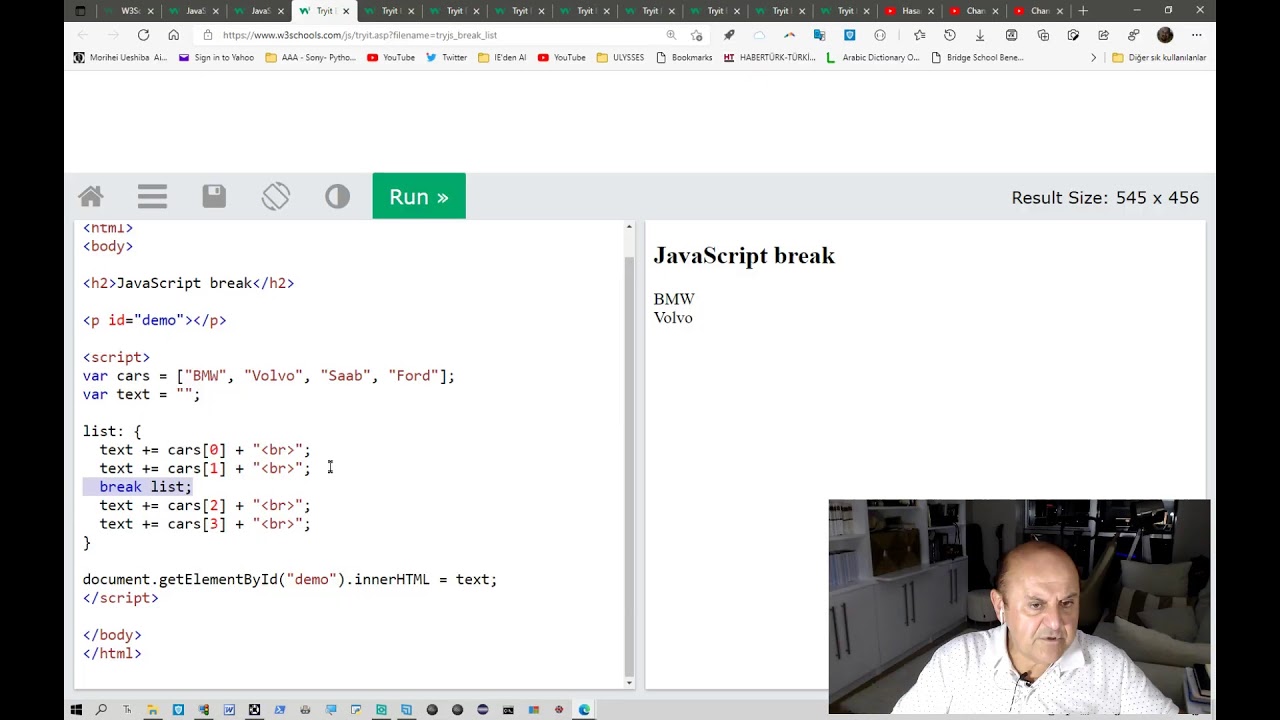The width and height of the screenshot is (1280, 720).
Task: Open the shield extension icon in toolbar
Action: coord(849,35)
